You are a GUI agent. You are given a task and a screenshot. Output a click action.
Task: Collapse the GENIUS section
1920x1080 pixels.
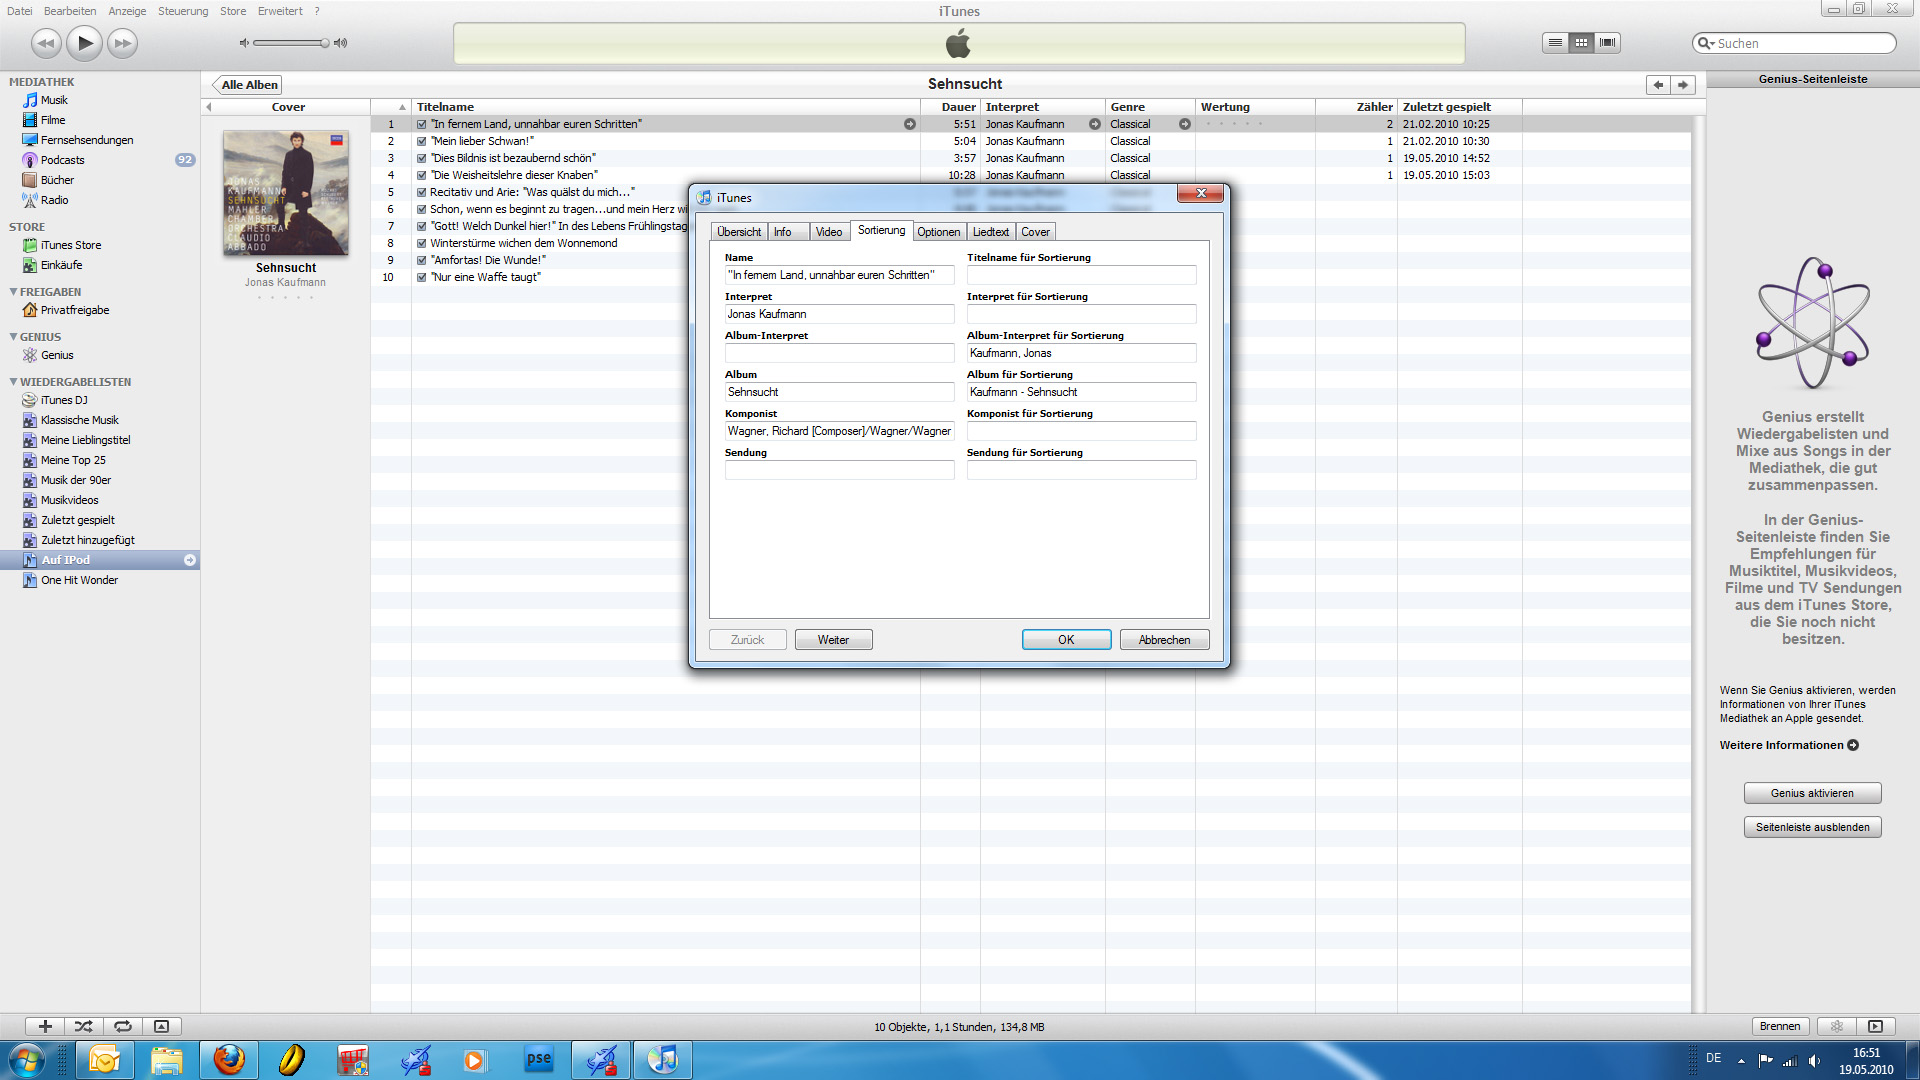(13, 337)
